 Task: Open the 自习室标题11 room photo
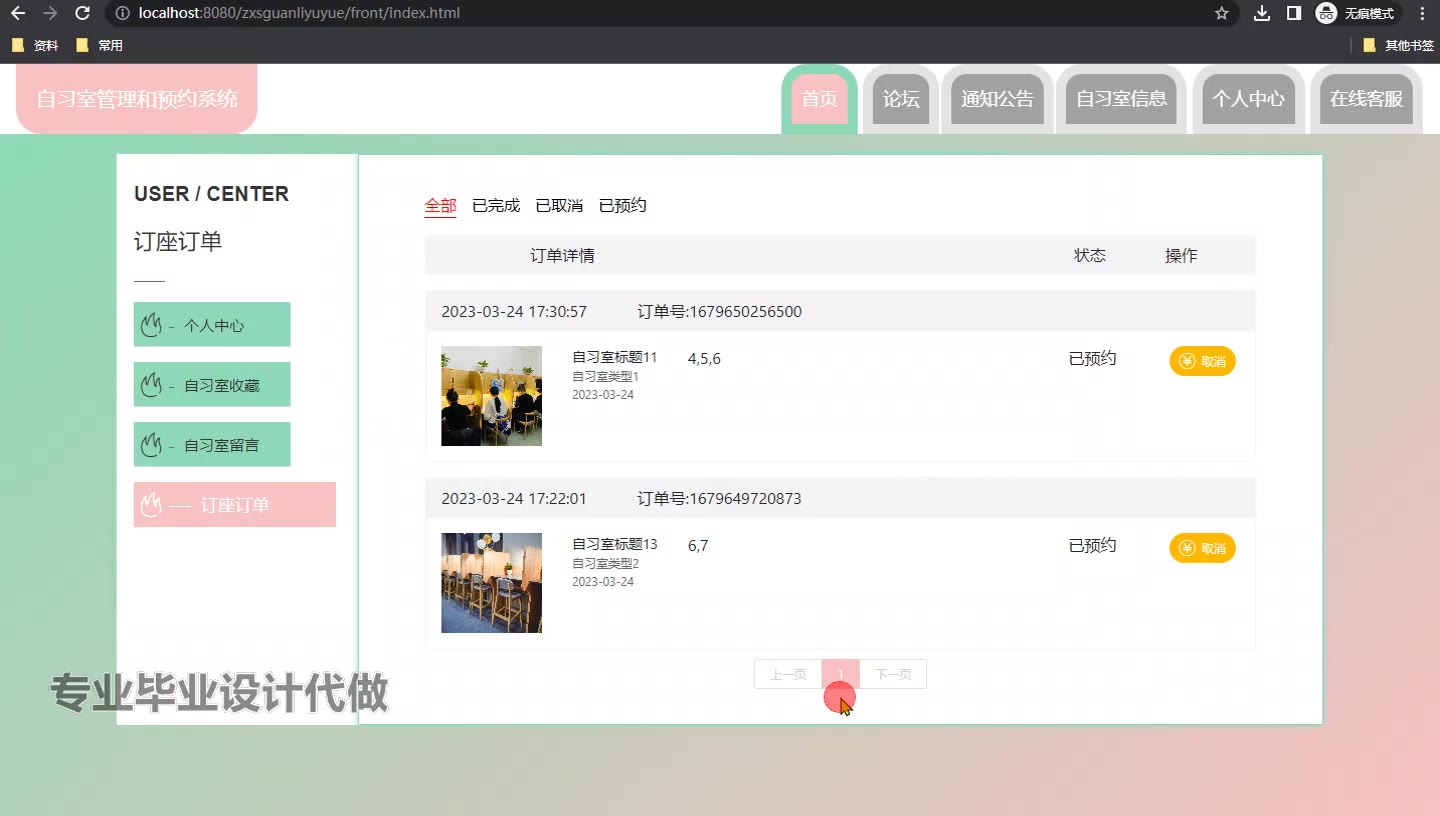[491, 396]
